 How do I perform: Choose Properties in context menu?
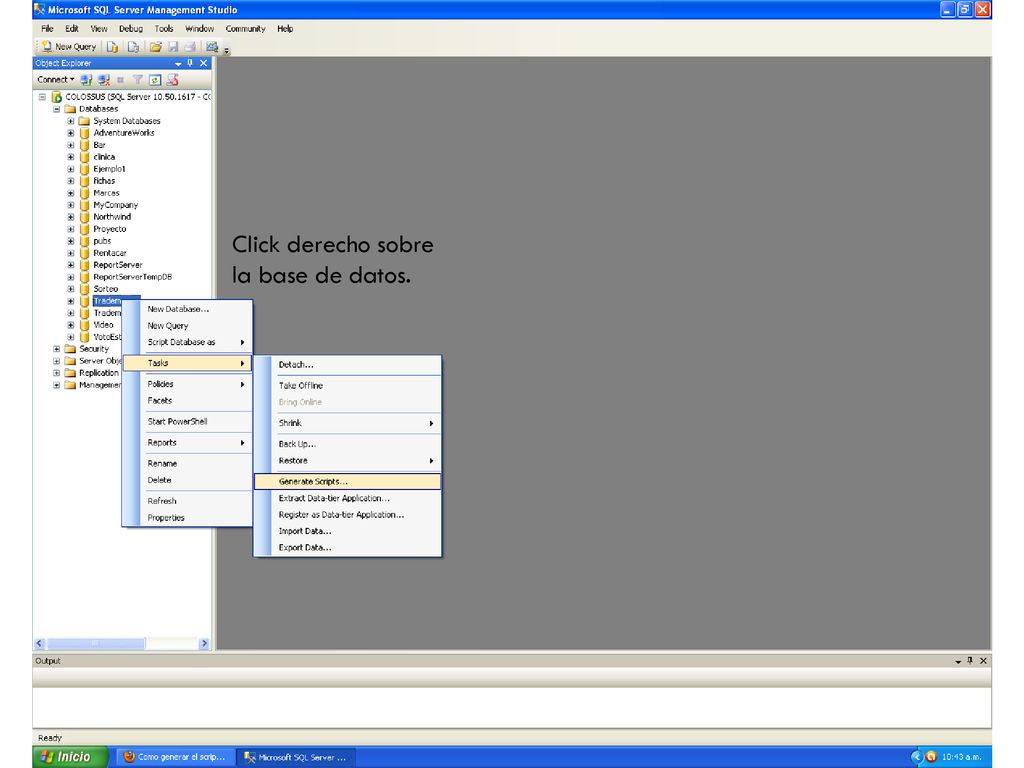(x=187, y=518)
